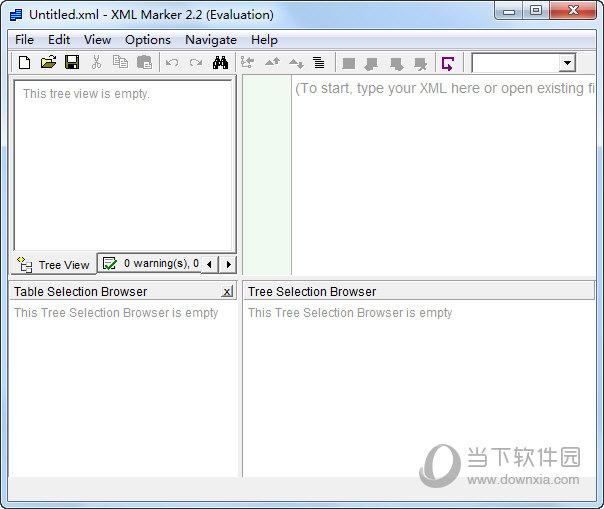Open the File menu
The height and width of the screenshot is (509, 604).
point(24,40)
